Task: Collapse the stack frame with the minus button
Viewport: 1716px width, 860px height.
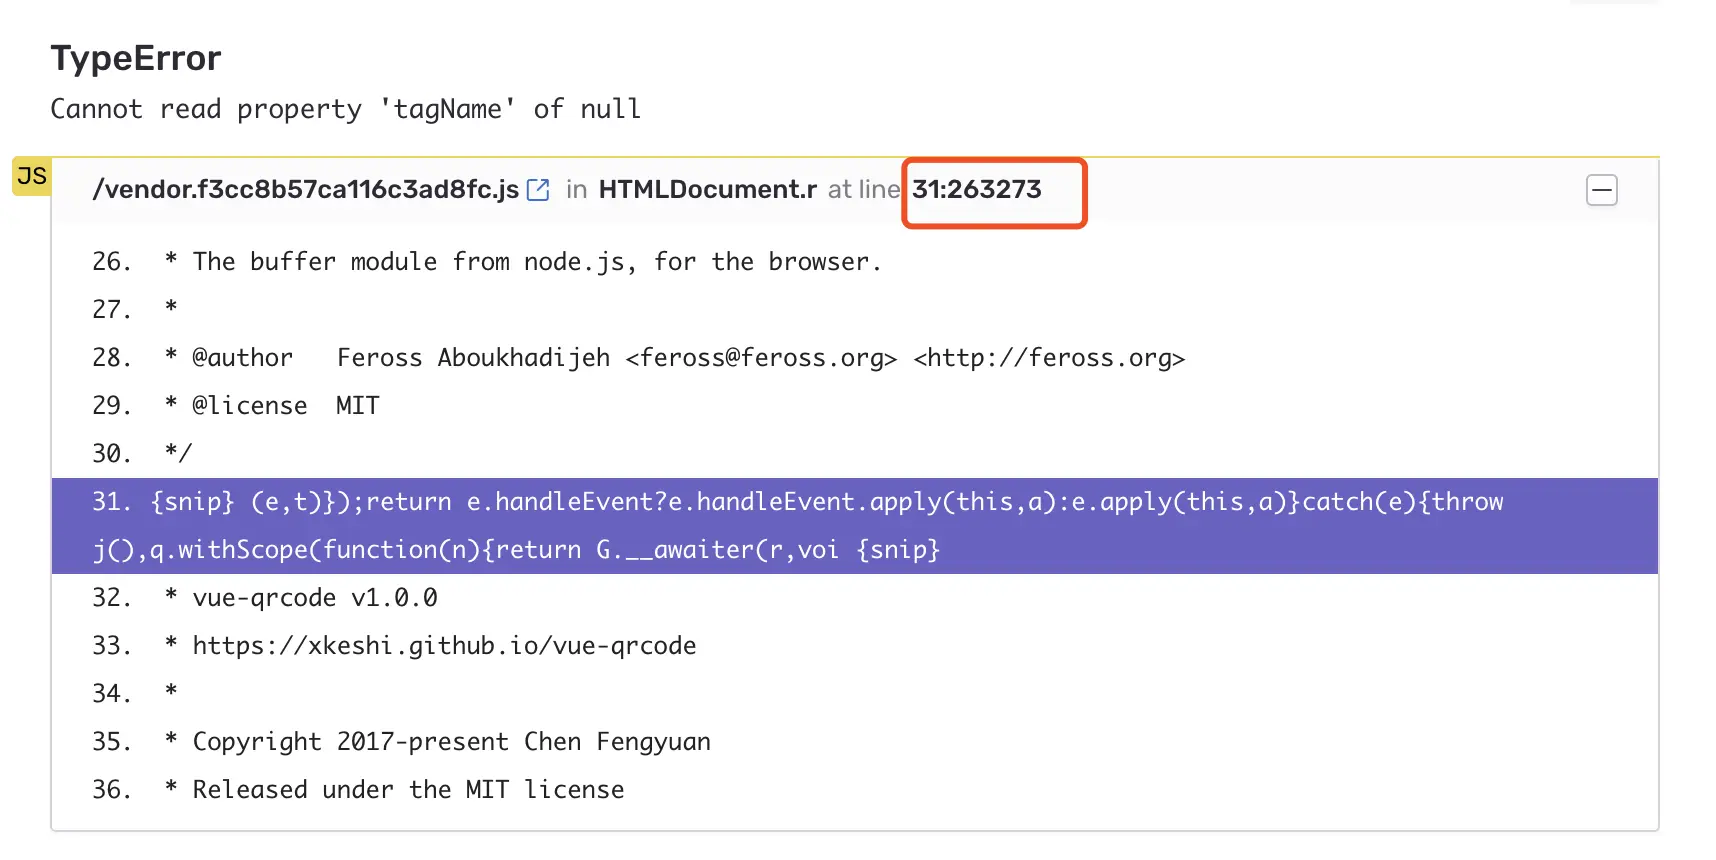Action: 1602,190
